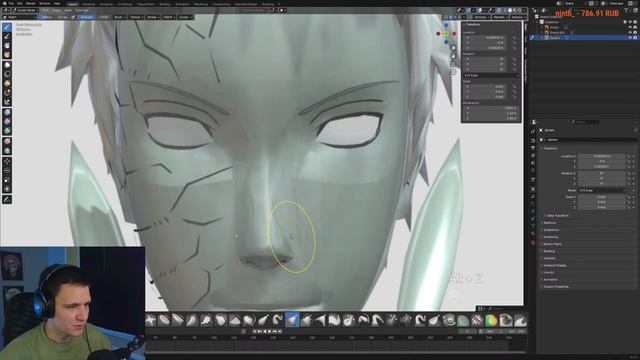Viewport: 640px width, 360px height.
Task: Disable Sphere rendering camera icon
Action: [635, 38]
